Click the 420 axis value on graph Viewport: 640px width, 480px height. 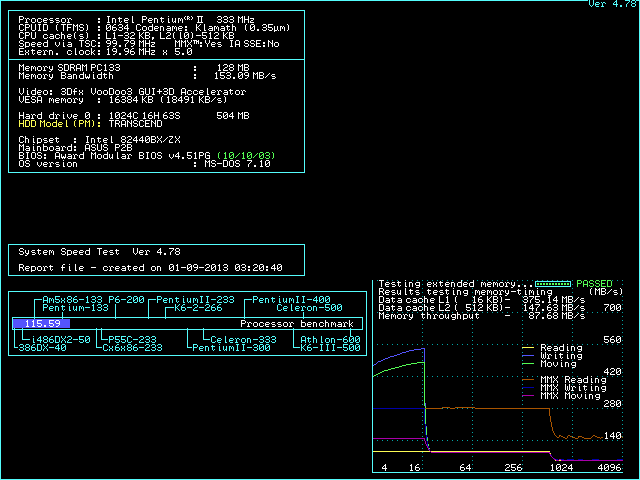click(x=612, y=372)
